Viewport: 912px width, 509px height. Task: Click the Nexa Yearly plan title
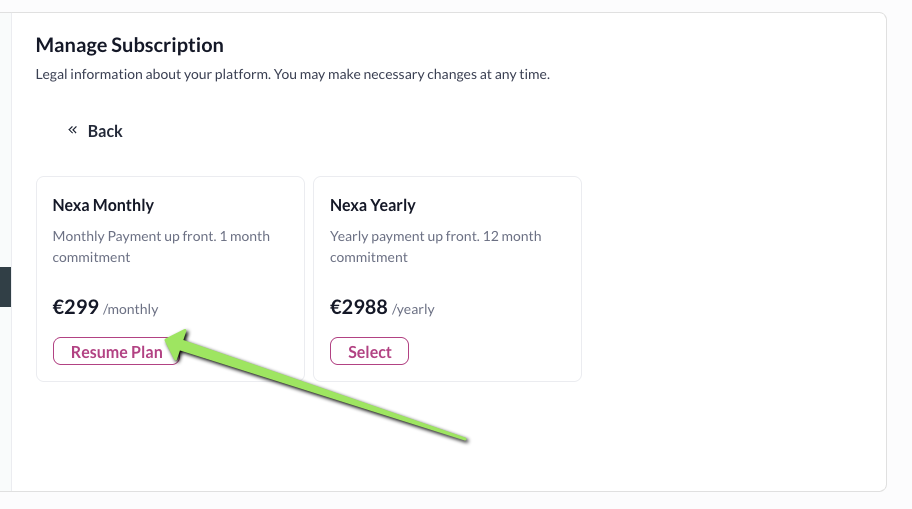372,205
